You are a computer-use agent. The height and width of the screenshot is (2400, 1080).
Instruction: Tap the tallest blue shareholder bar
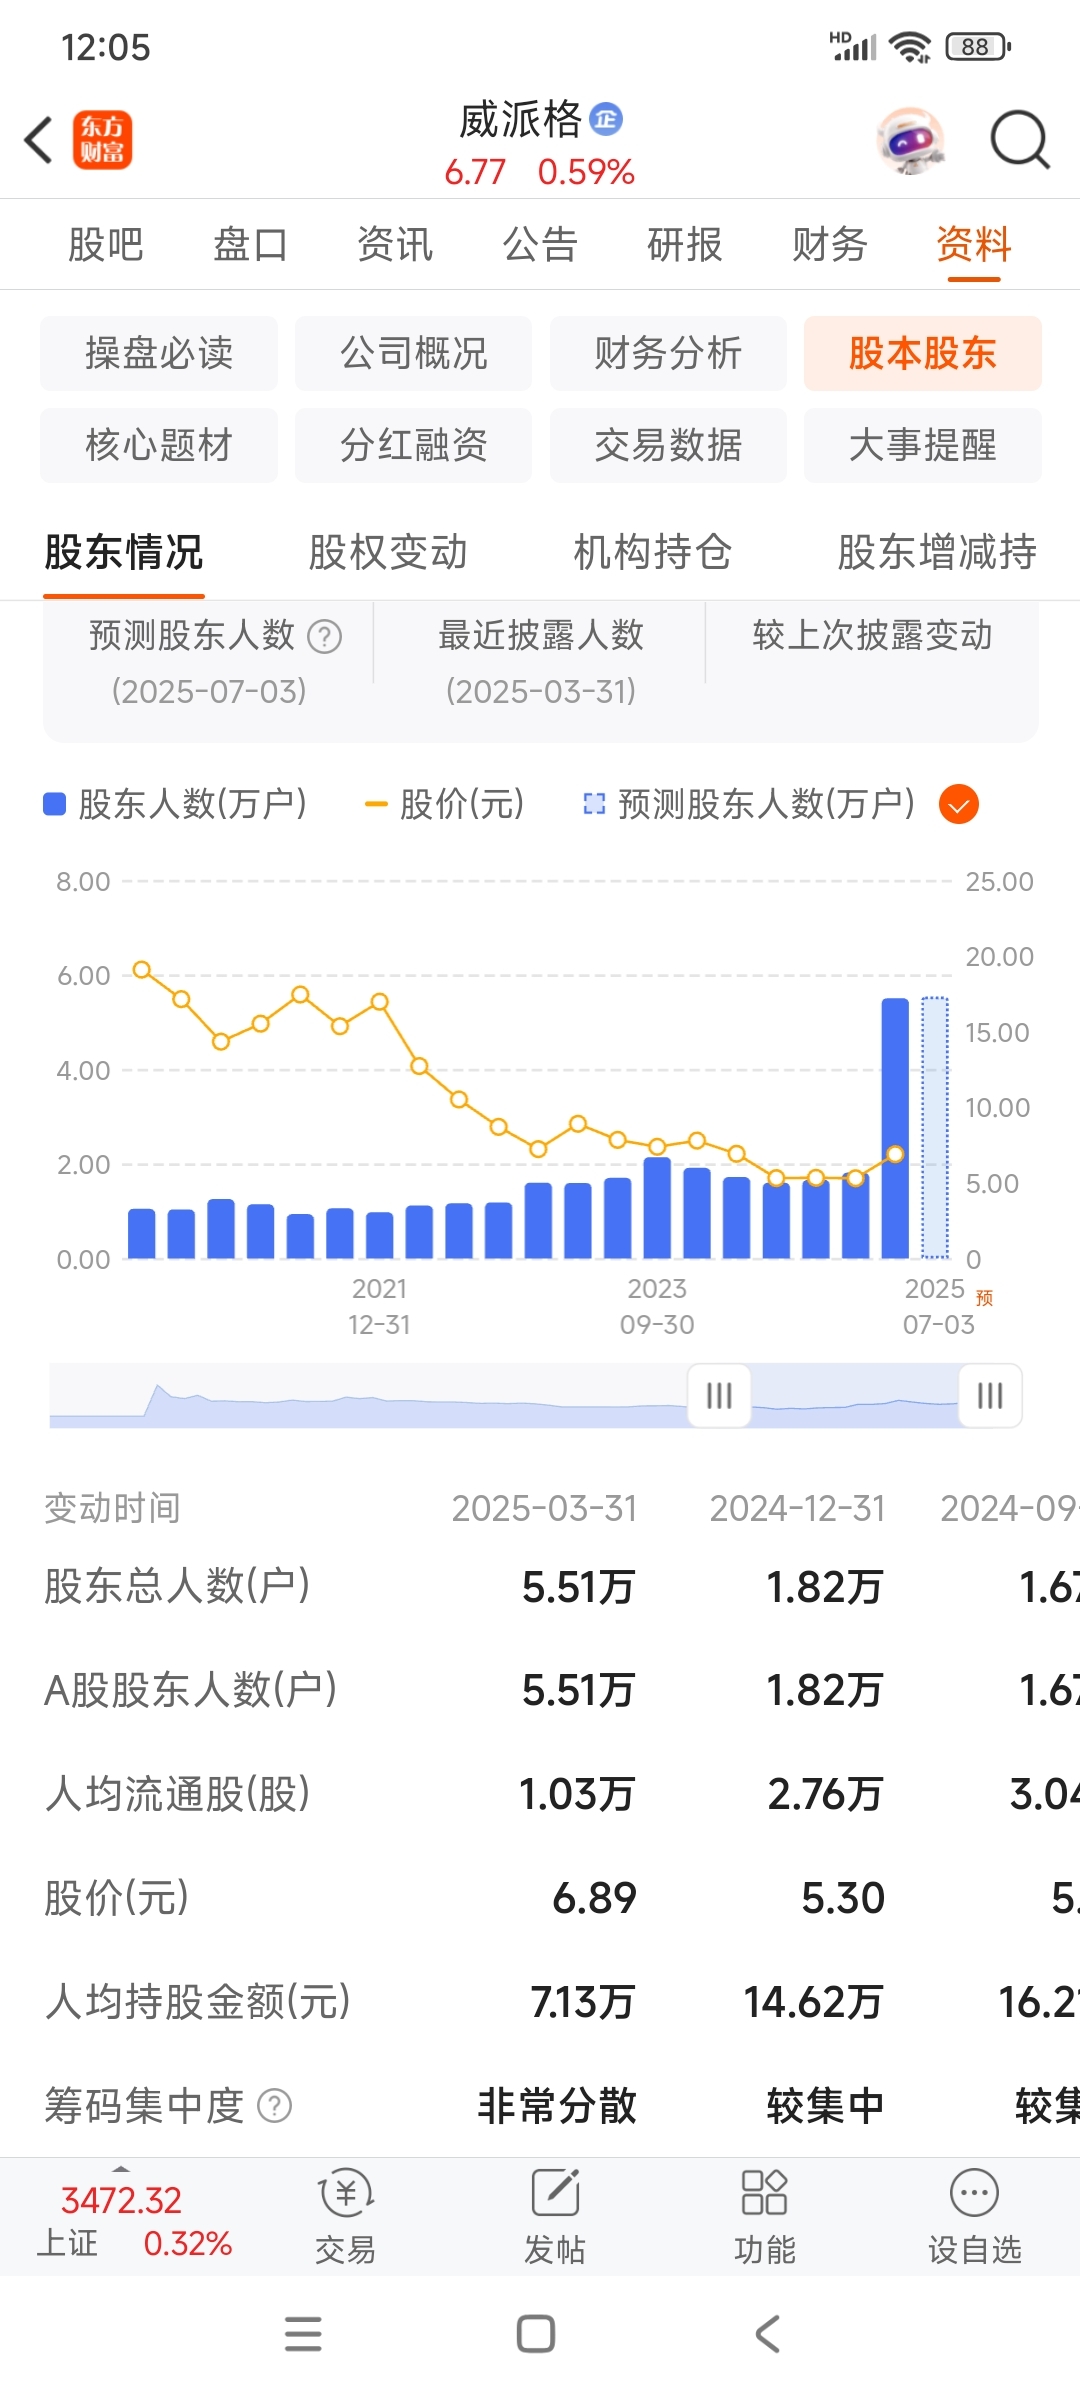895,1128
